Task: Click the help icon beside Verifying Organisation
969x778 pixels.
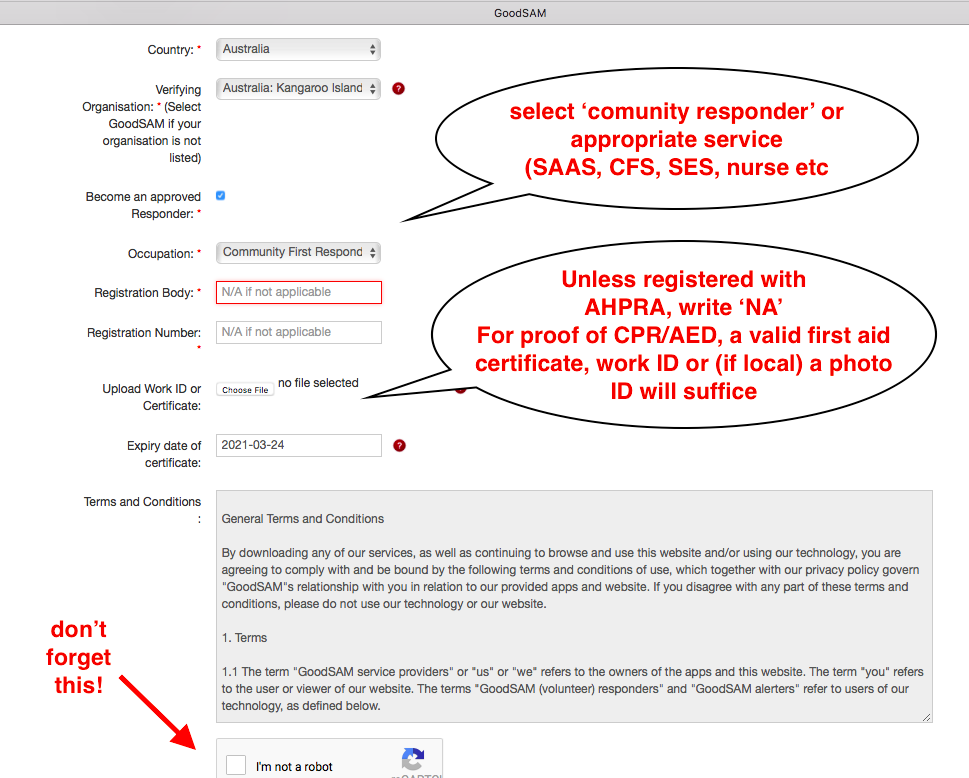Action: [399, 88]
